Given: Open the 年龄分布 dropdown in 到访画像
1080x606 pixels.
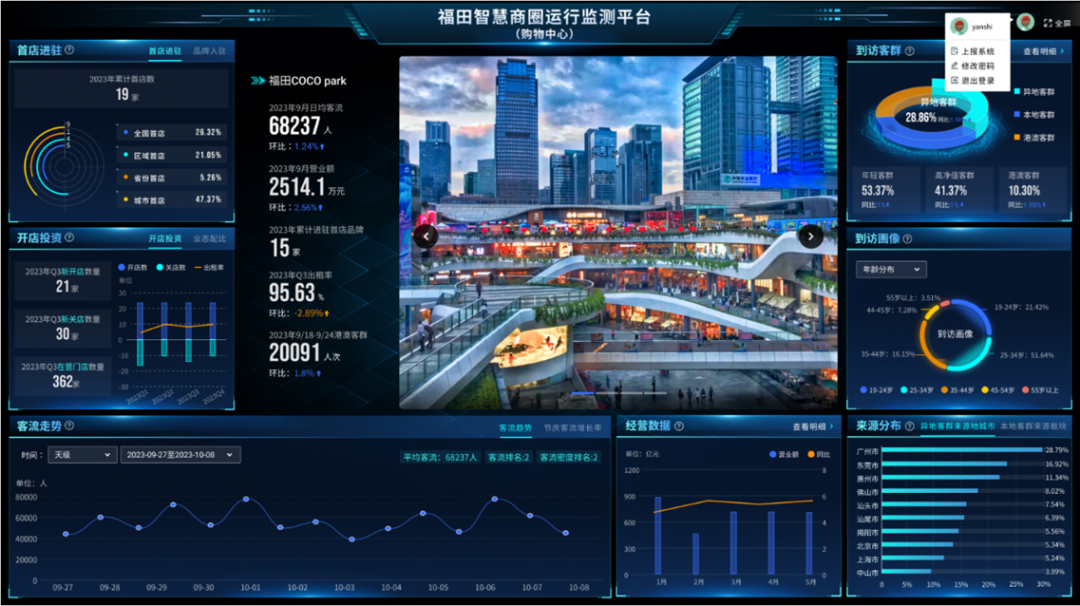Looking at the screenshot, I should 891,268.
